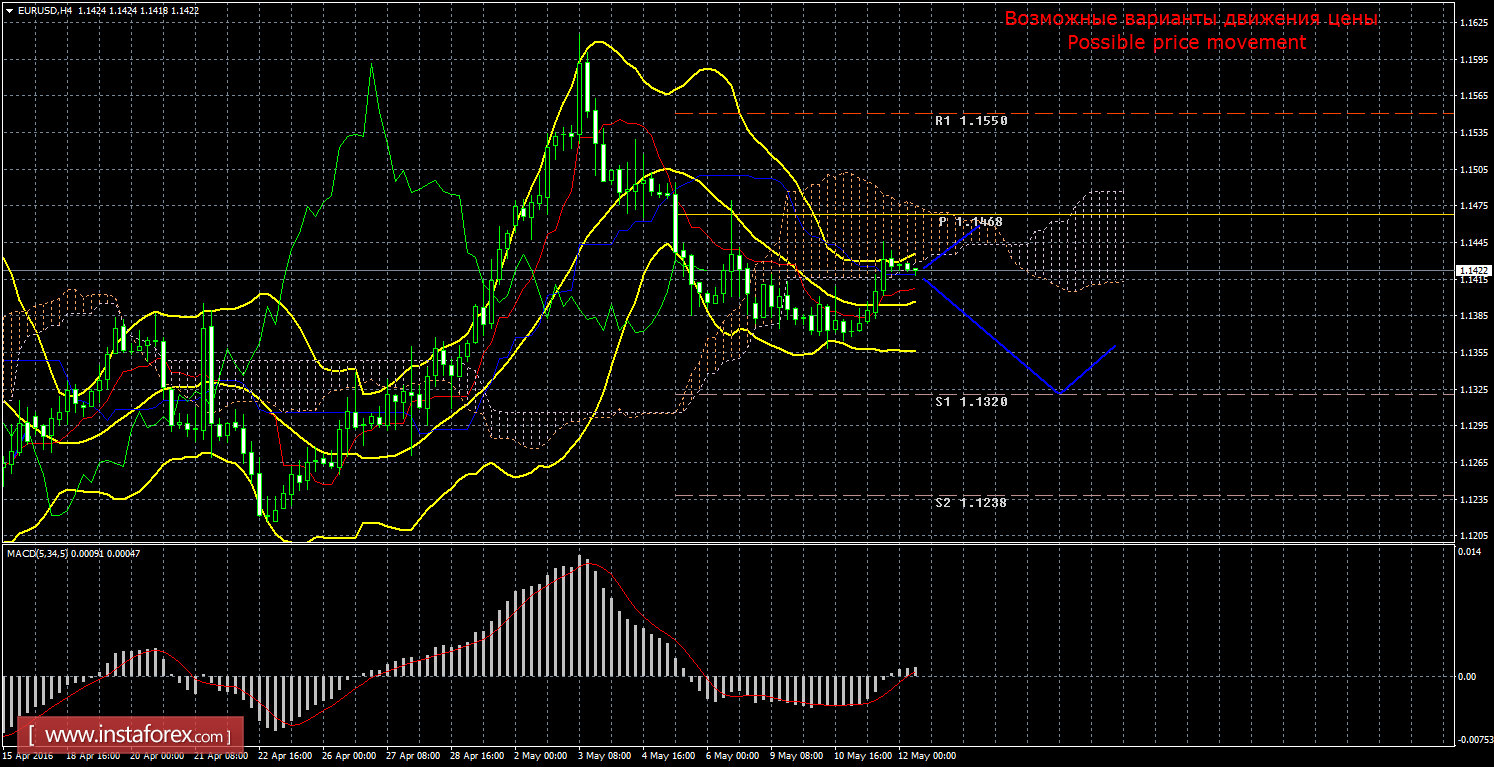Open the chart dropdown triangle beside EURUSD,H4

pos(8,10)
